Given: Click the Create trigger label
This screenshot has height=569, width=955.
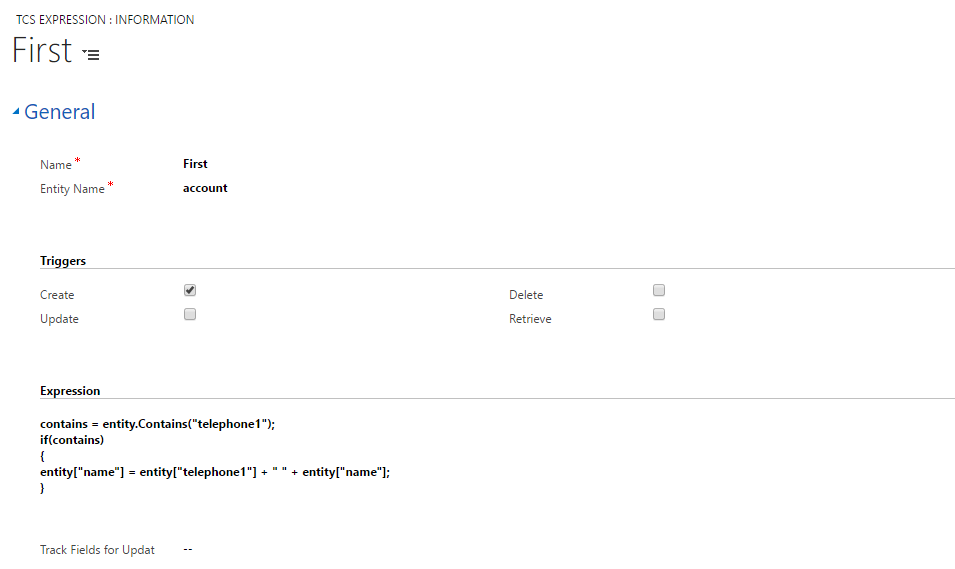Looking at the screenshot, I should click(x=57, y=295).
